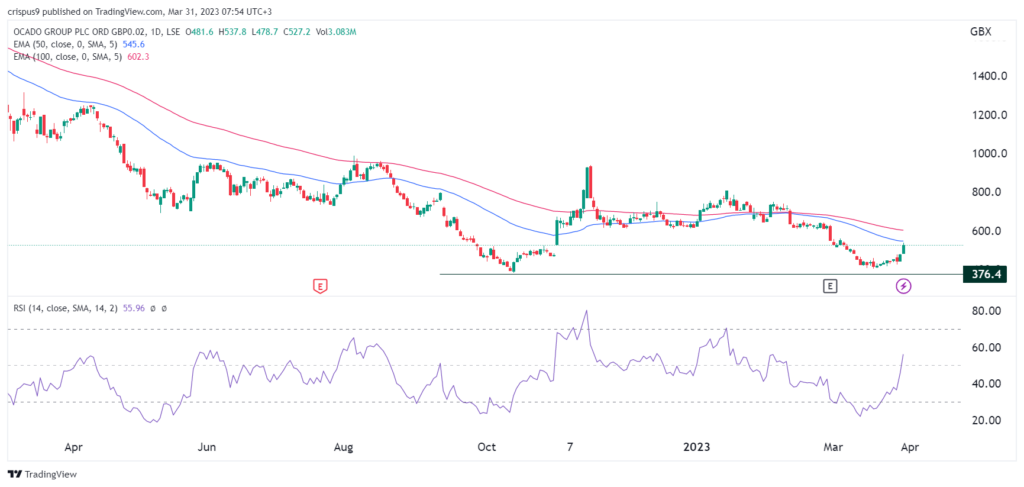The width and height of the screenshot is (1024, 487).
Task: Click the grey earnings E marker
Action: 829,285
